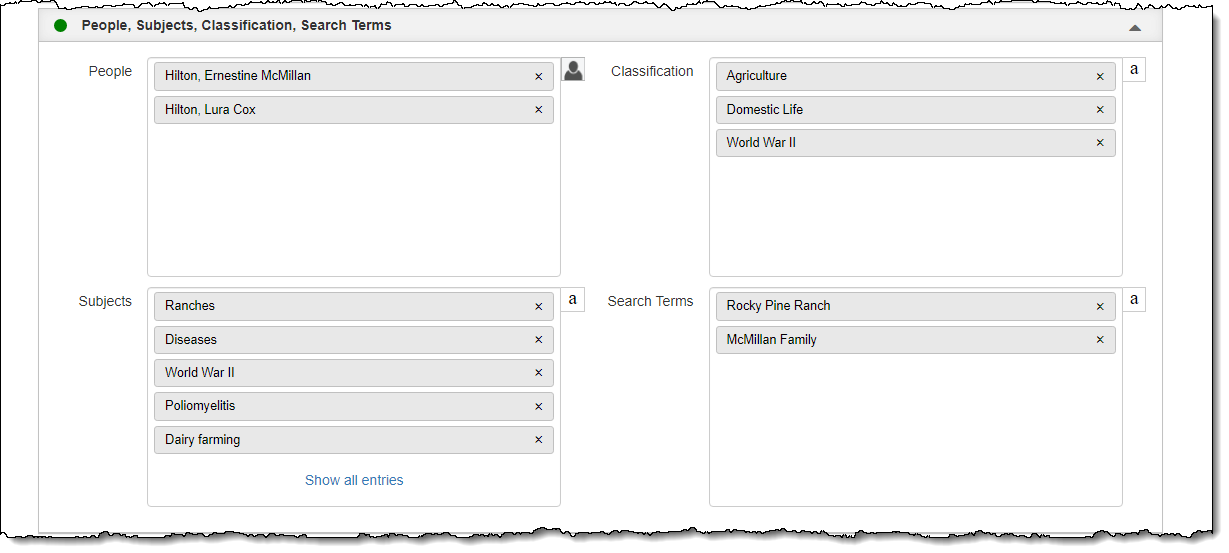Remove Poliomyelitis from Subjects
The width and height of the screenshot is (1229, 553).
[538, 406]
